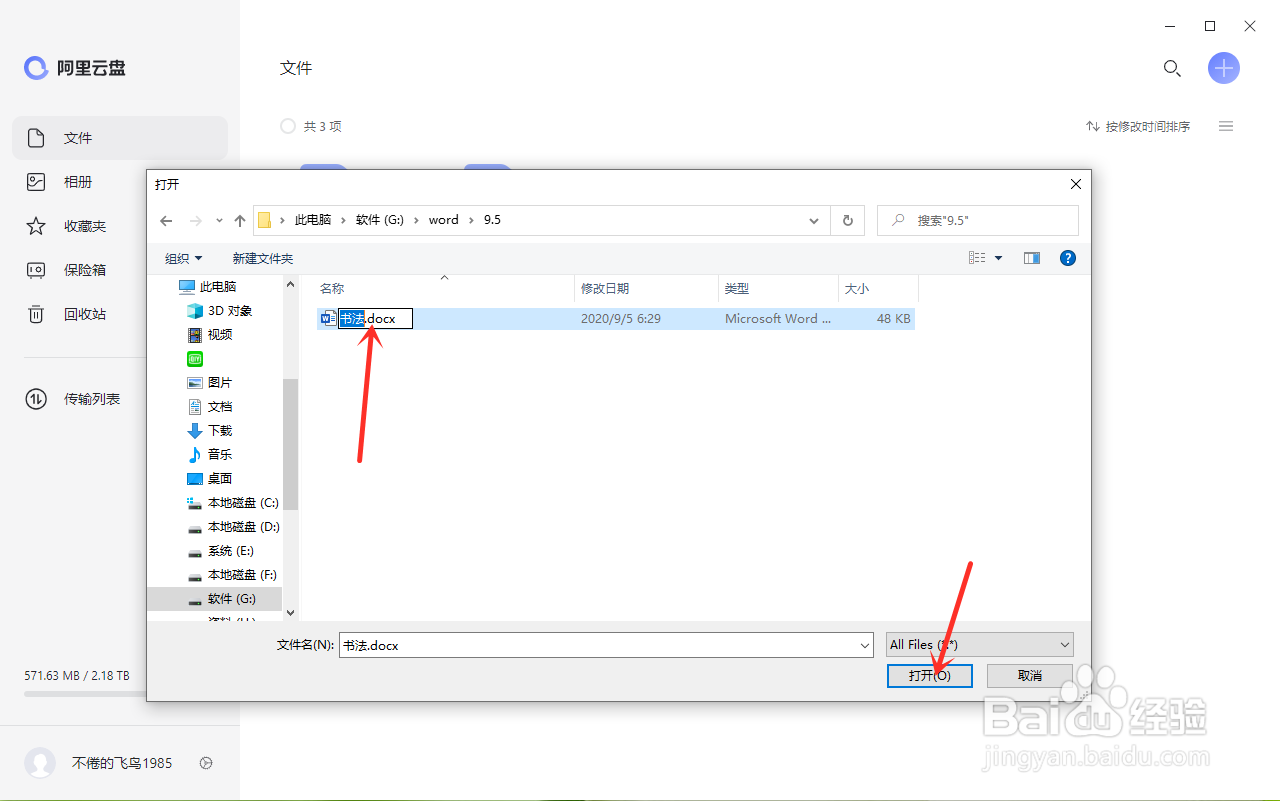Viewport: 1280px width, 801px height.
Task: Open the view options dropdown arrow
Action: pyautogui.click(x=998, y=258)
